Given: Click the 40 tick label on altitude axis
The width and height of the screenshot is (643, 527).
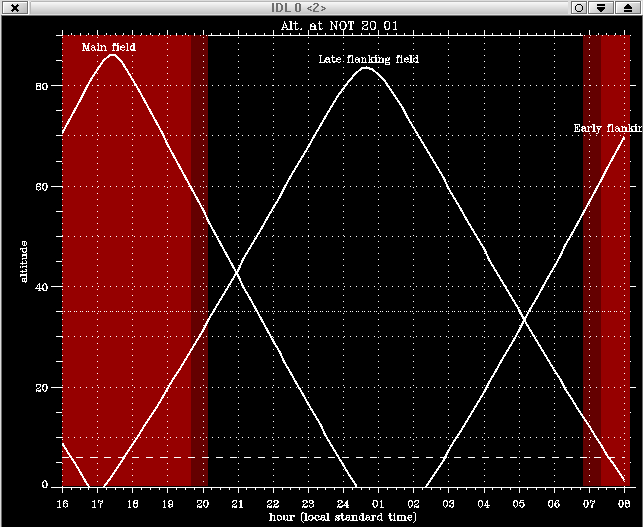Looking at the screenshot, I should click(42, 287).
